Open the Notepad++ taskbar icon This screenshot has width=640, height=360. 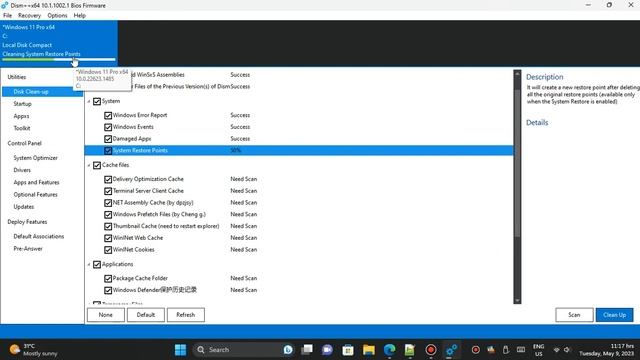point(409,350)
